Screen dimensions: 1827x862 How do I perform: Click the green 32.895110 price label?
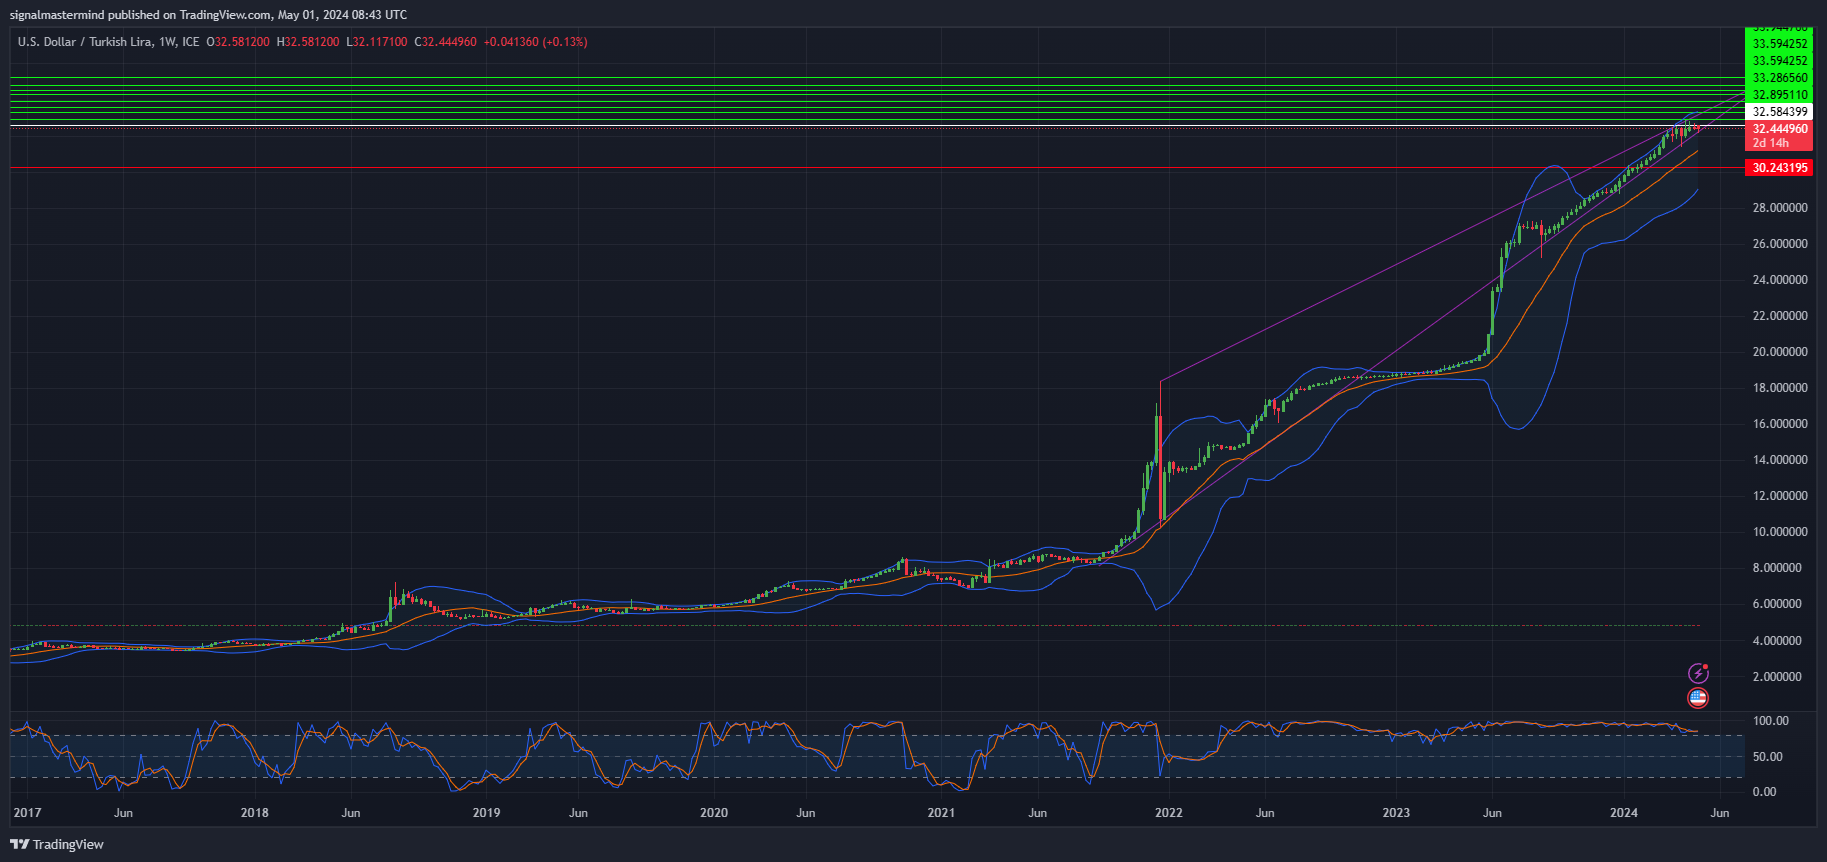coord(1779,95)
